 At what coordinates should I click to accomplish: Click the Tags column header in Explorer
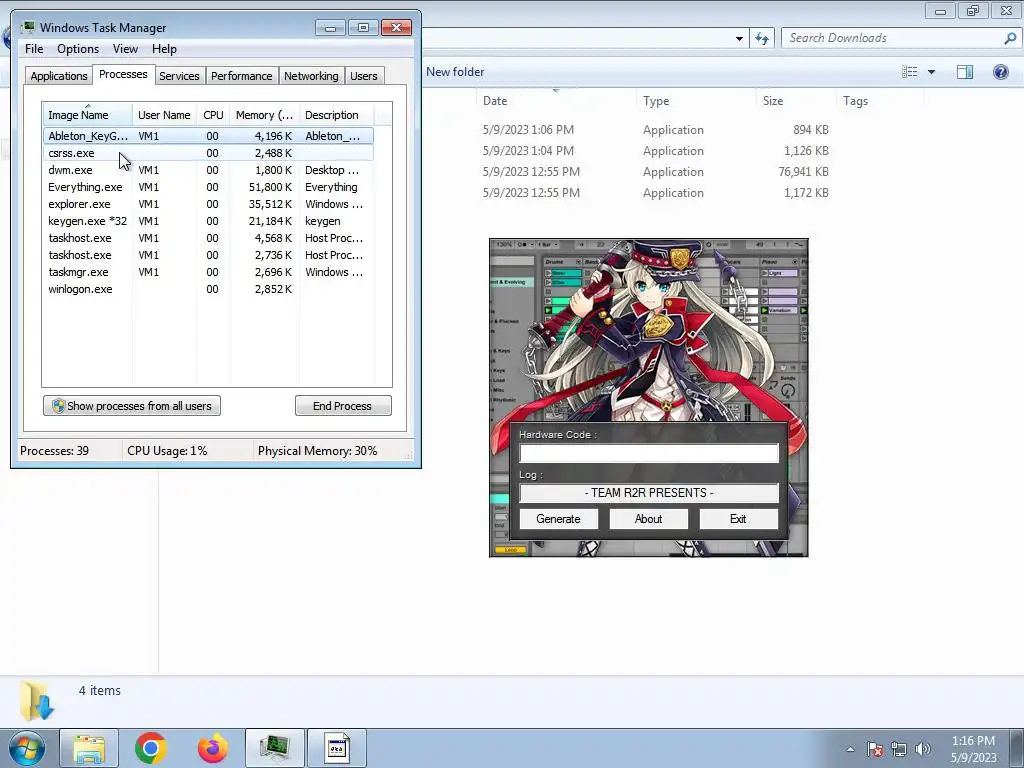[x=879, y=101]
